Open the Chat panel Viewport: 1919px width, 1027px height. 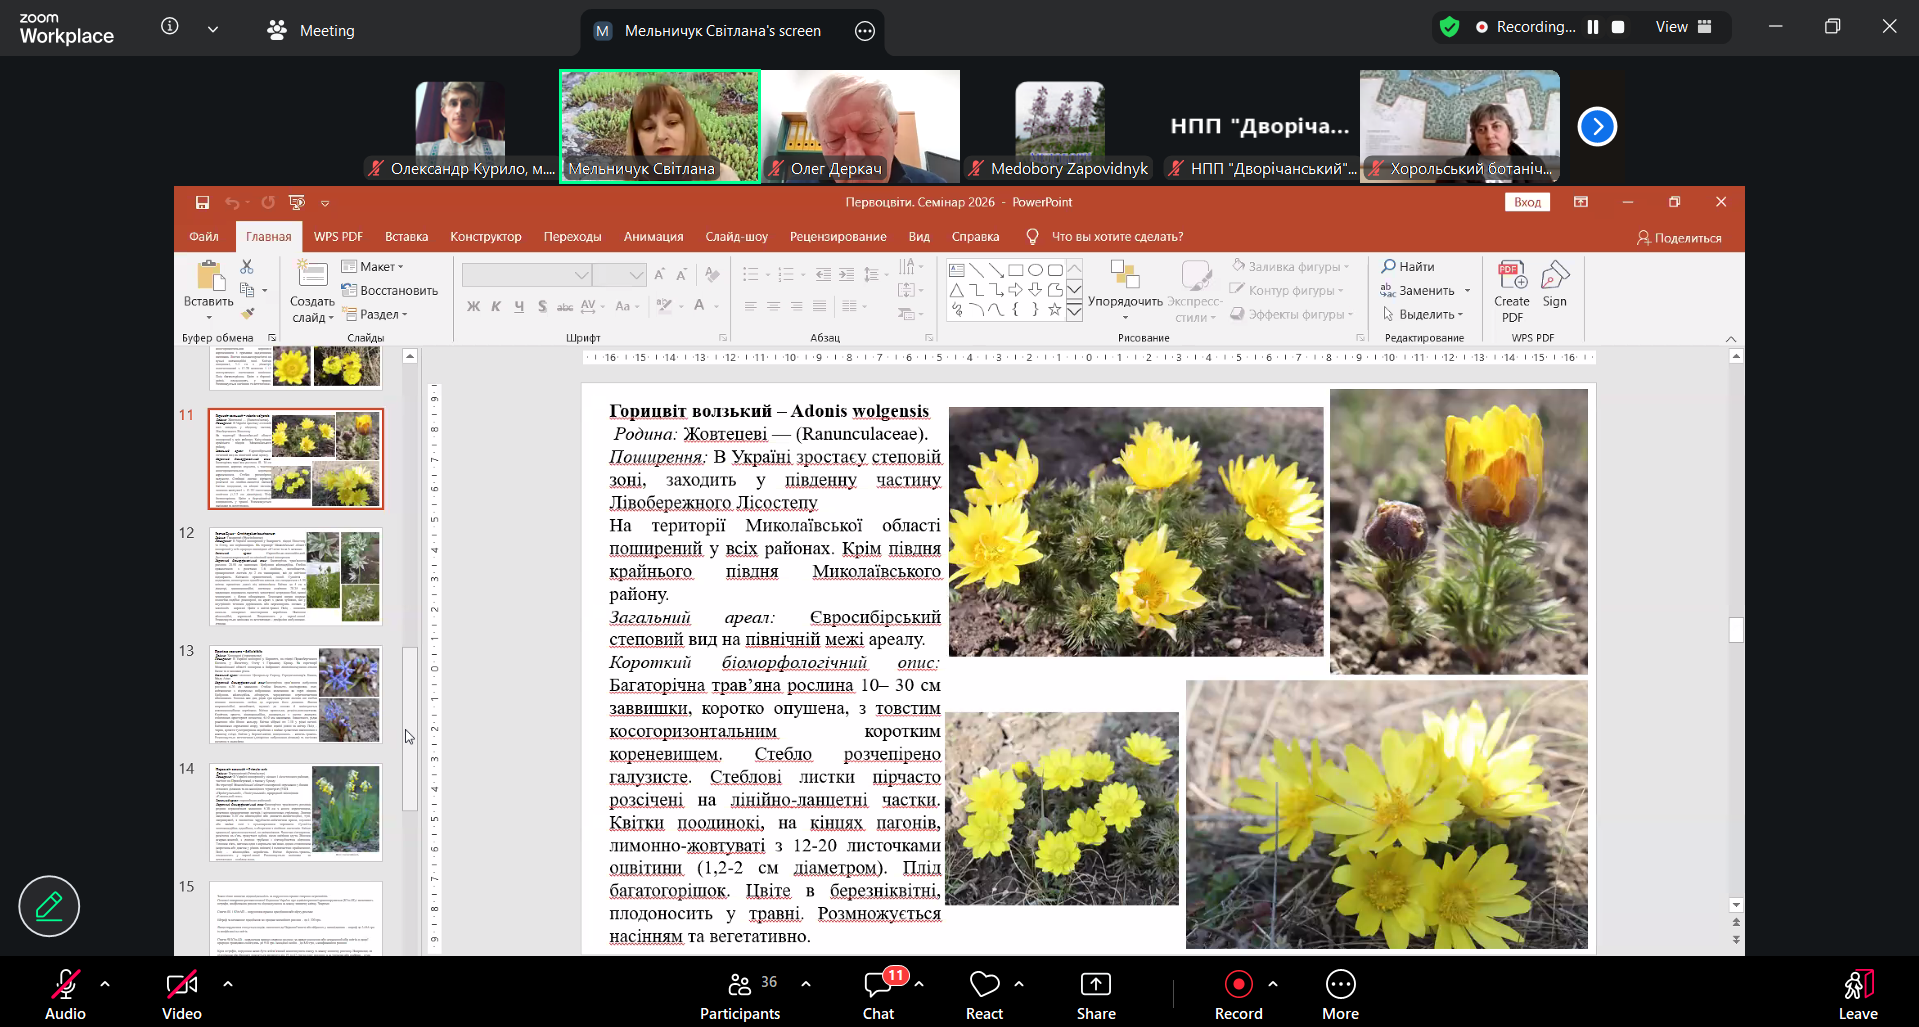click(878, 985)
